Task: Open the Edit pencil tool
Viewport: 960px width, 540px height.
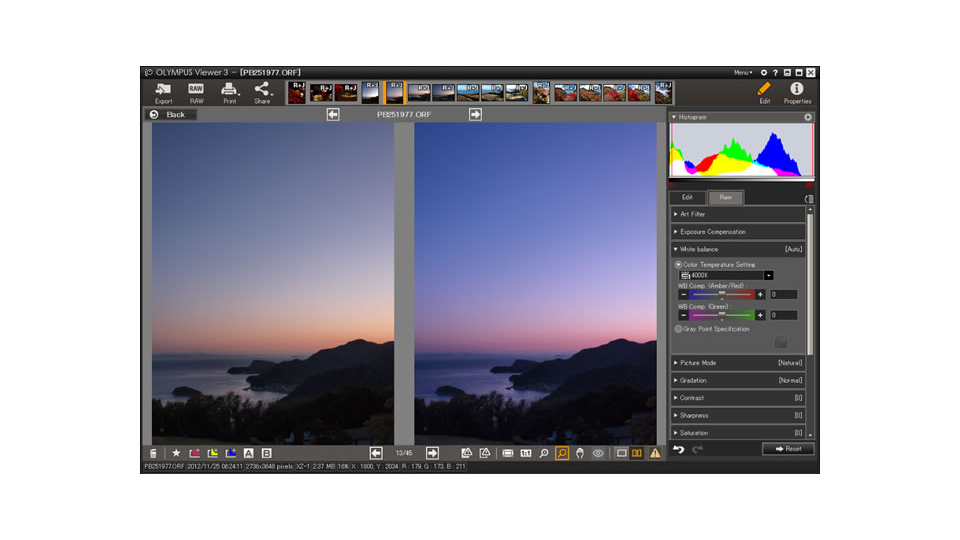Action: (x=764, y=92)
